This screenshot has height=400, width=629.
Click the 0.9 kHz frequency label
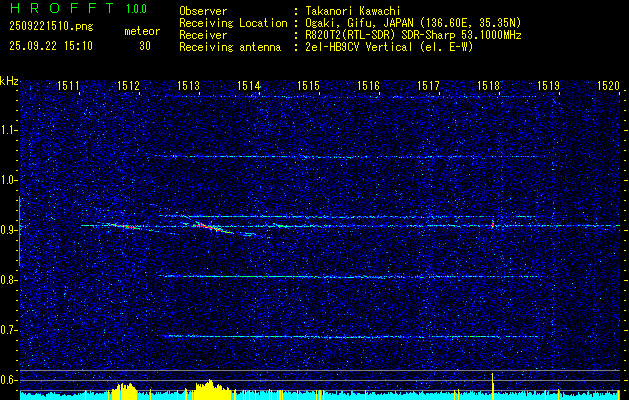[9, 230]
